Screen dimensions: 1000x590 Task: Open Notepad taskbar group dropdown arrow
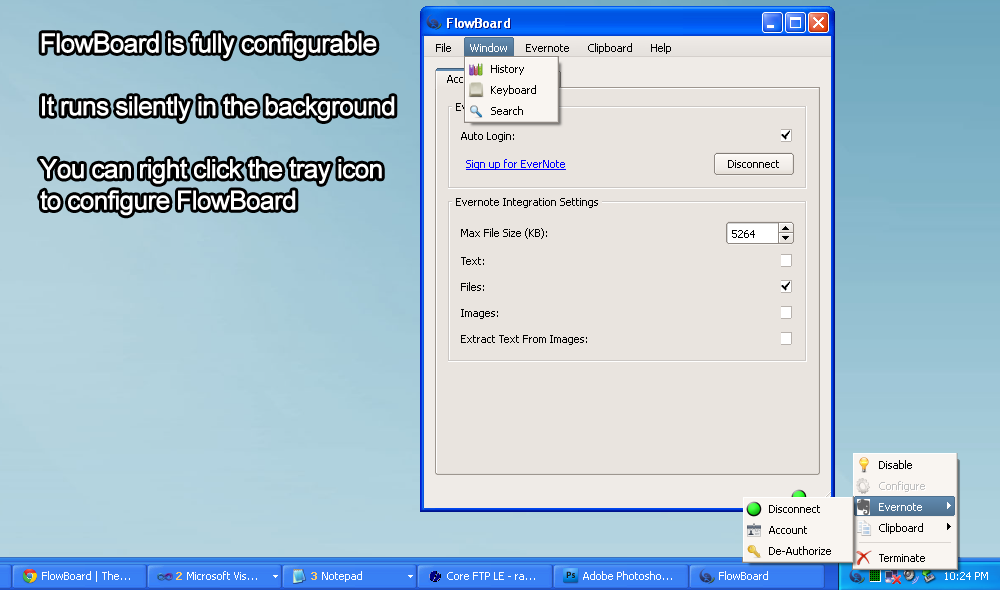410,577
